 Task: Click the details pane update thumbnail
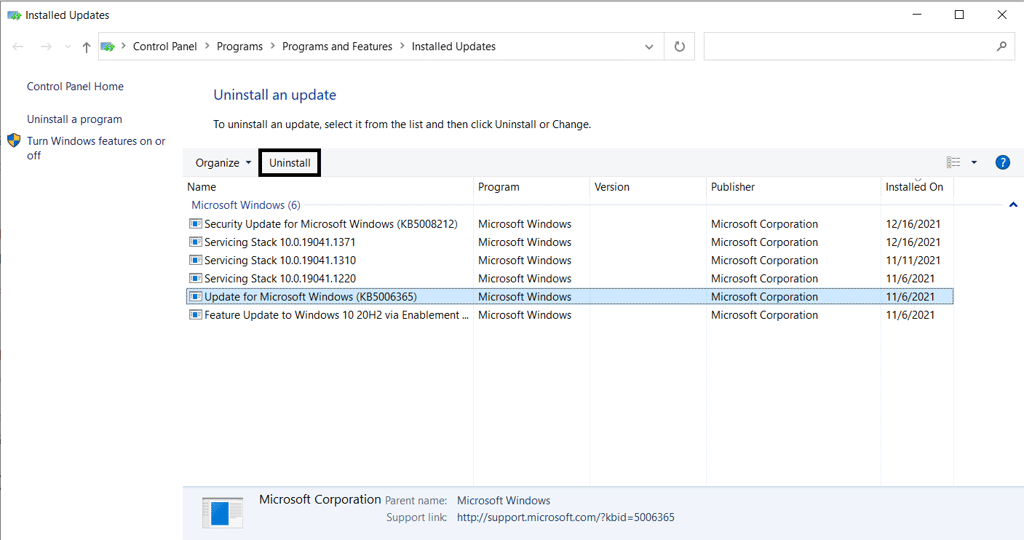(223, 513)
